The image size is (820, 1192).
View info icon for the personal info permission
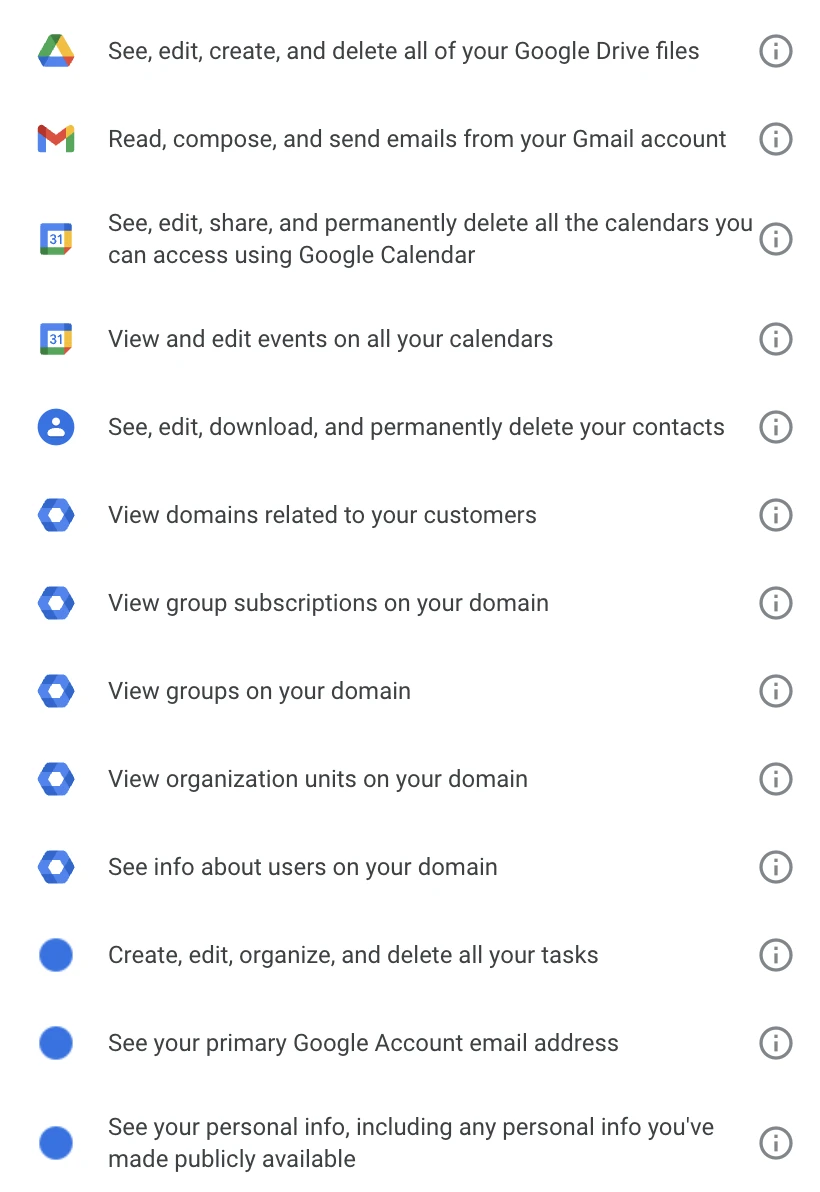coord(776,1143)
